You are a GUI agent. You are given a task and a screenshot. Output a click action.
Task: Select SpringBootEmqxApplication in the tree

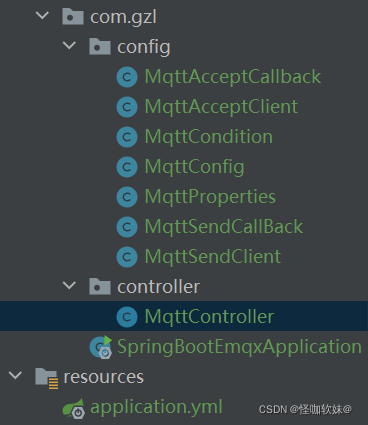[x=239, y=348]
